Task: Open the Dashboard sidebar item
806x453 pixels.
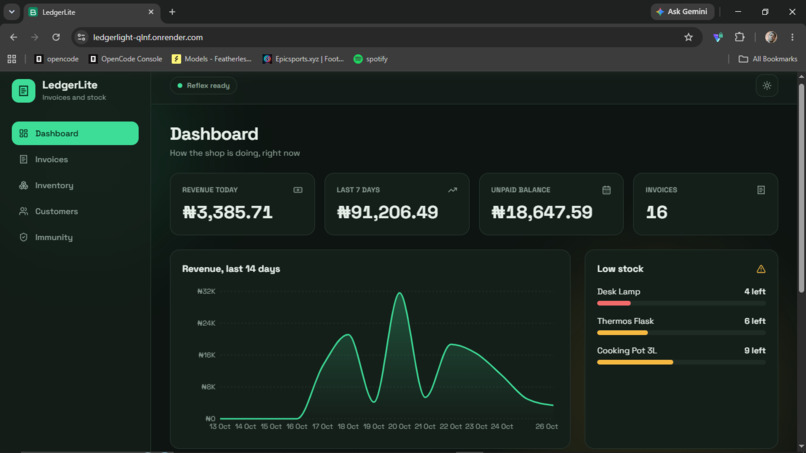Action: pyautogui.click(x=75, y=133)
